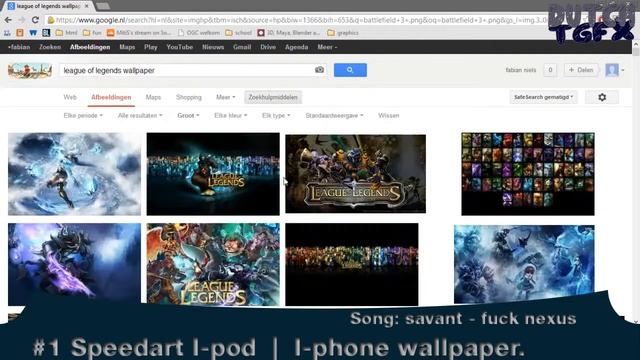Image resolution: width=640 pixels, height=360 pixels.
Task: Open the Elke periode dropdown
Action: point(83,116)
